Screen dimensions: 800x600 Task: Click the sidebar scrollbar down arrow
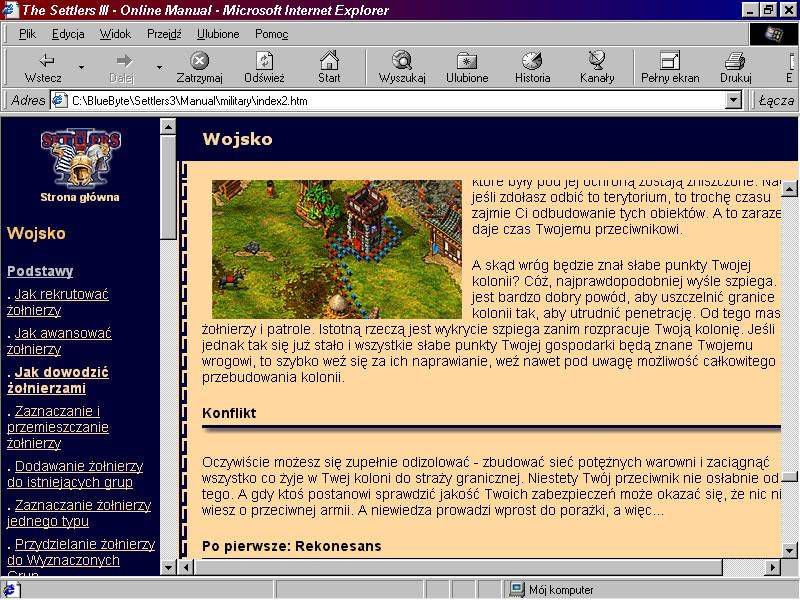[168, 567]
